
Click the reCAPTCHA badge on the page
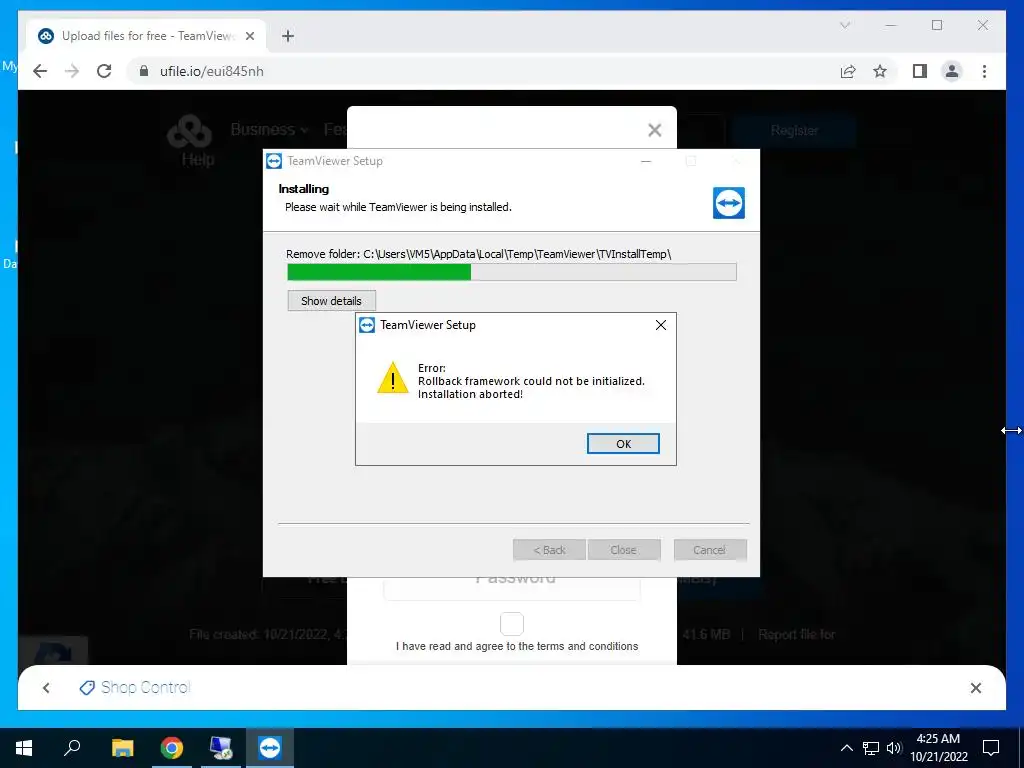coord(53,650)
